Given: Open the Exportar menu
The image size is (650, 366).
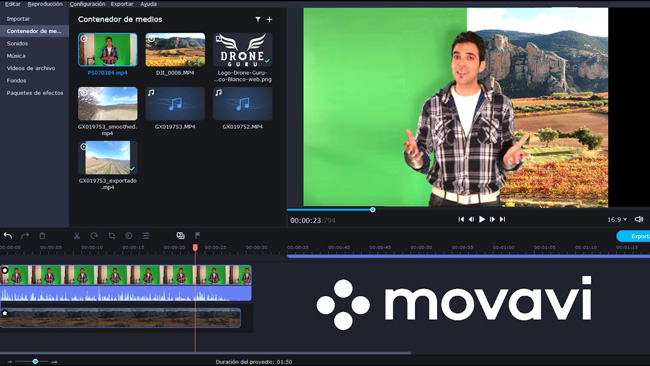Looking at the screenshot, I should pyautogui.click(x=122, y=4).
